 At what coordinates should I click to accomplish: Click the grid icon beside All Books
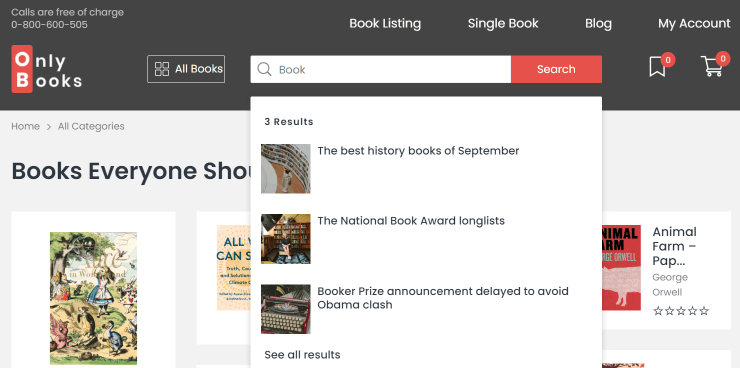click(162, 69)
